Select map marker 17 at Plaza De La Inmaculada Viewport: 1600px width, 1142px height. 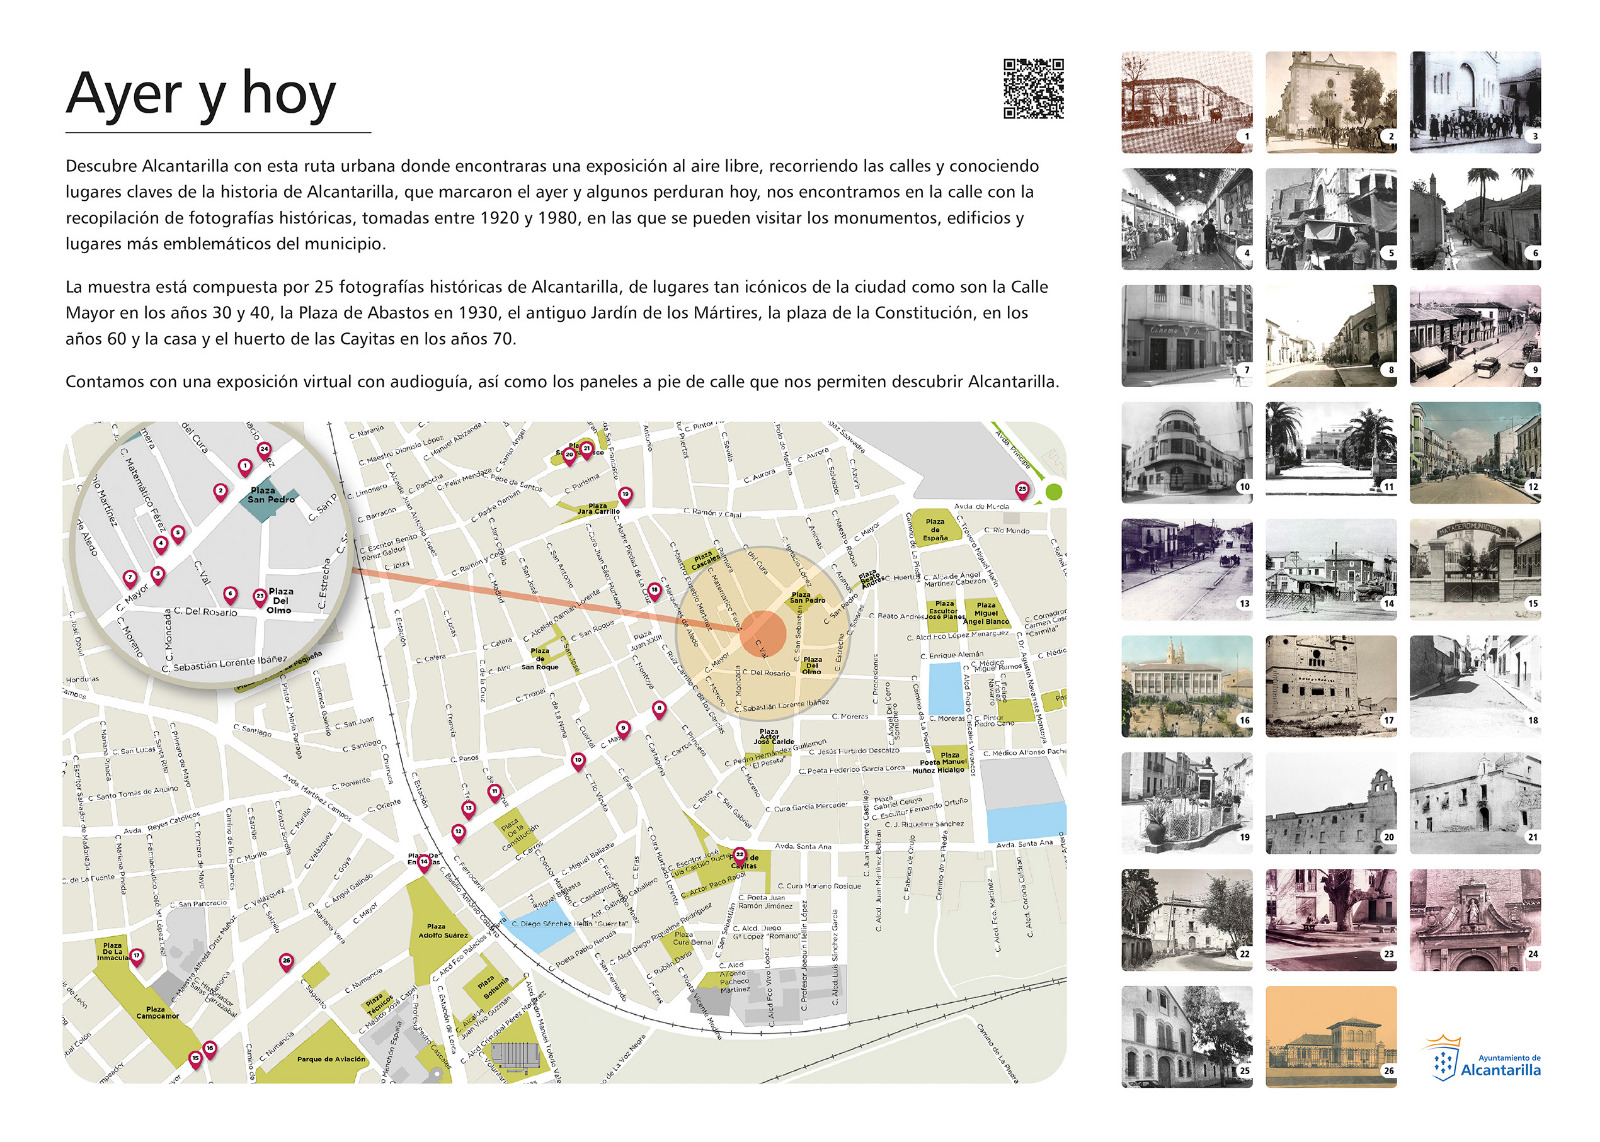[137, 957]
